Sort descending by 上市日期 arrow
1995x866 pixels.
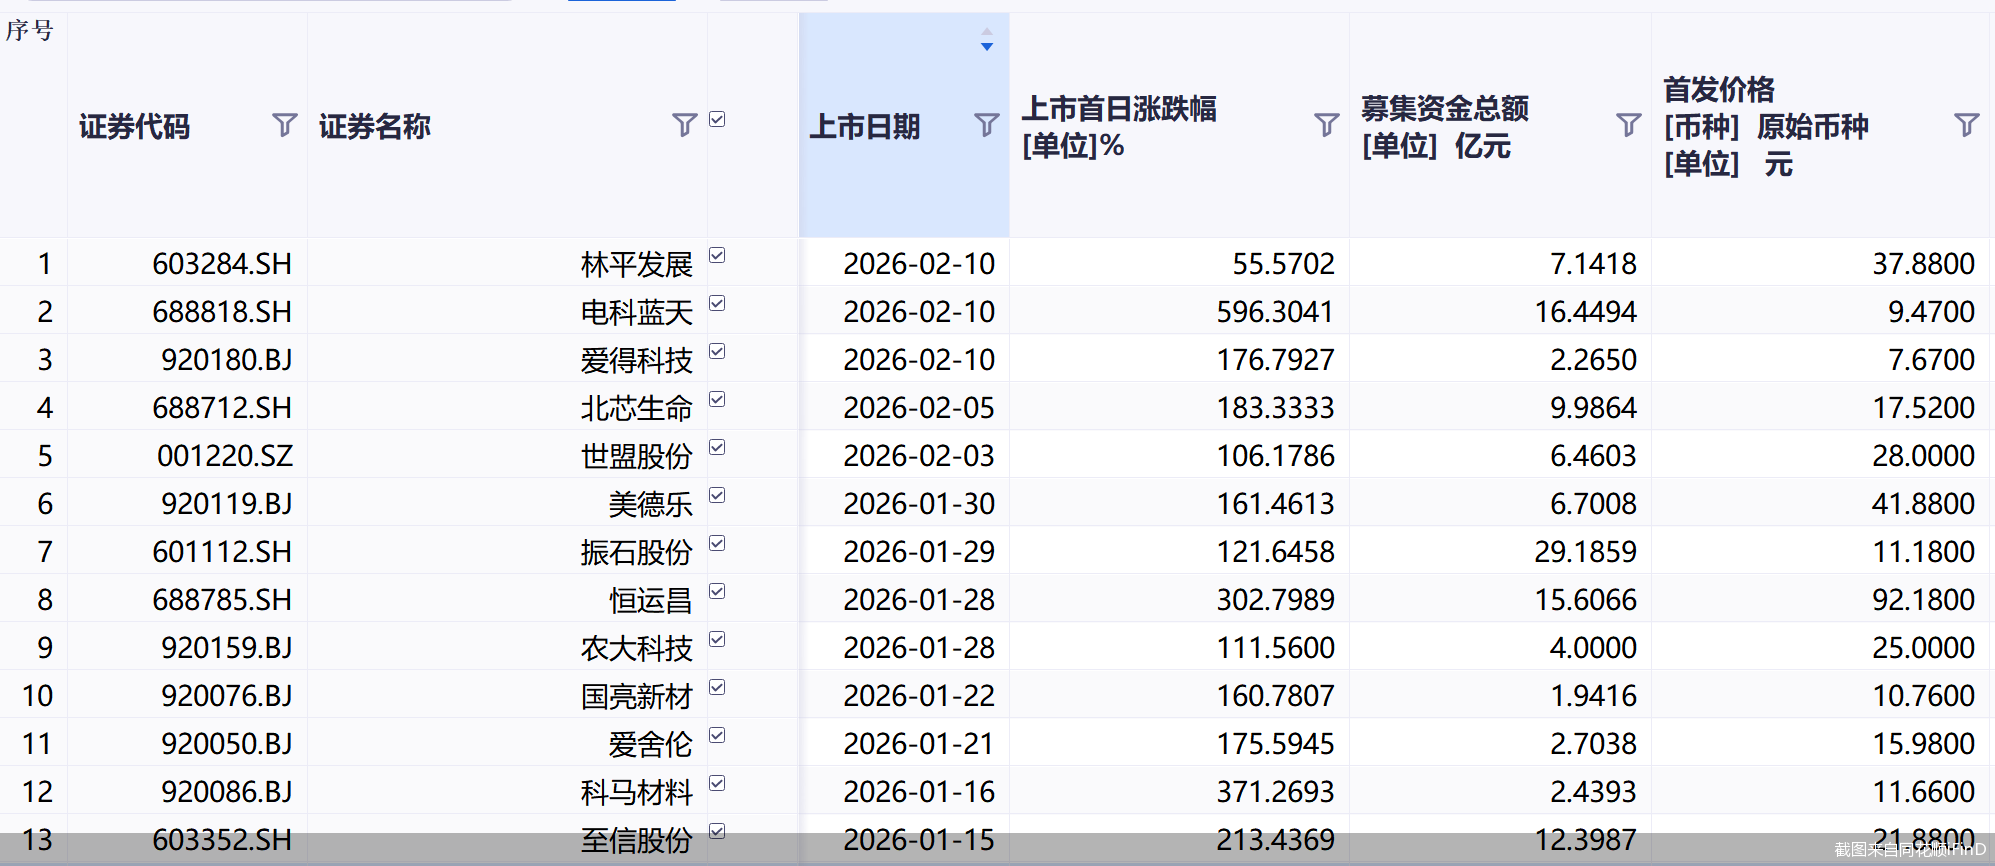tap(987, 47)
